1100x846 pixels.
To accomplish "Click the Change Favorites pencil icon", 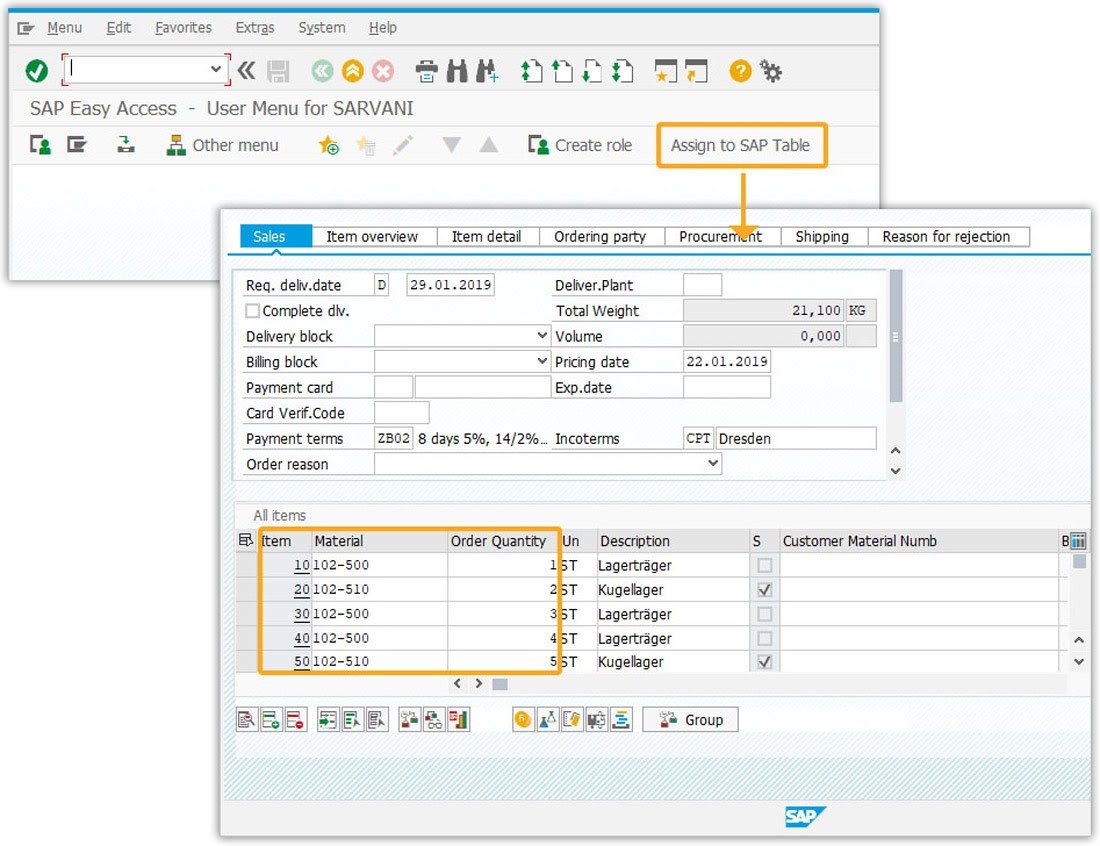I will [403, 145].
